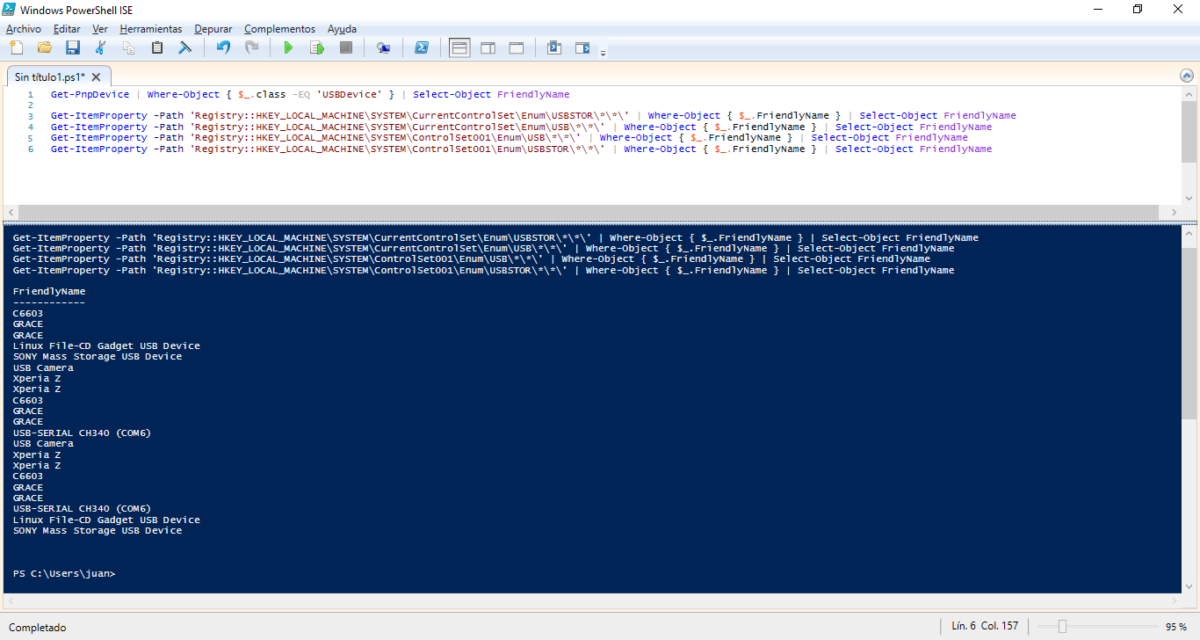Image resolution: width=1200 pixels, height=640 pixels.
Task: Open a script file with folder icon
Action: point(44,47)
